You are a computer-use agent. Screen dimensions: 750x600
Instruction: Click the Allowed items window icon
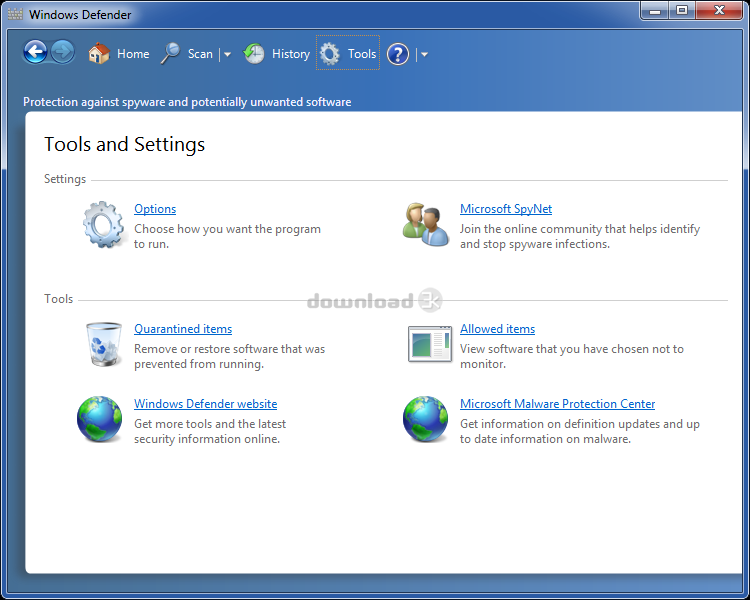click(x=430, y=344)
